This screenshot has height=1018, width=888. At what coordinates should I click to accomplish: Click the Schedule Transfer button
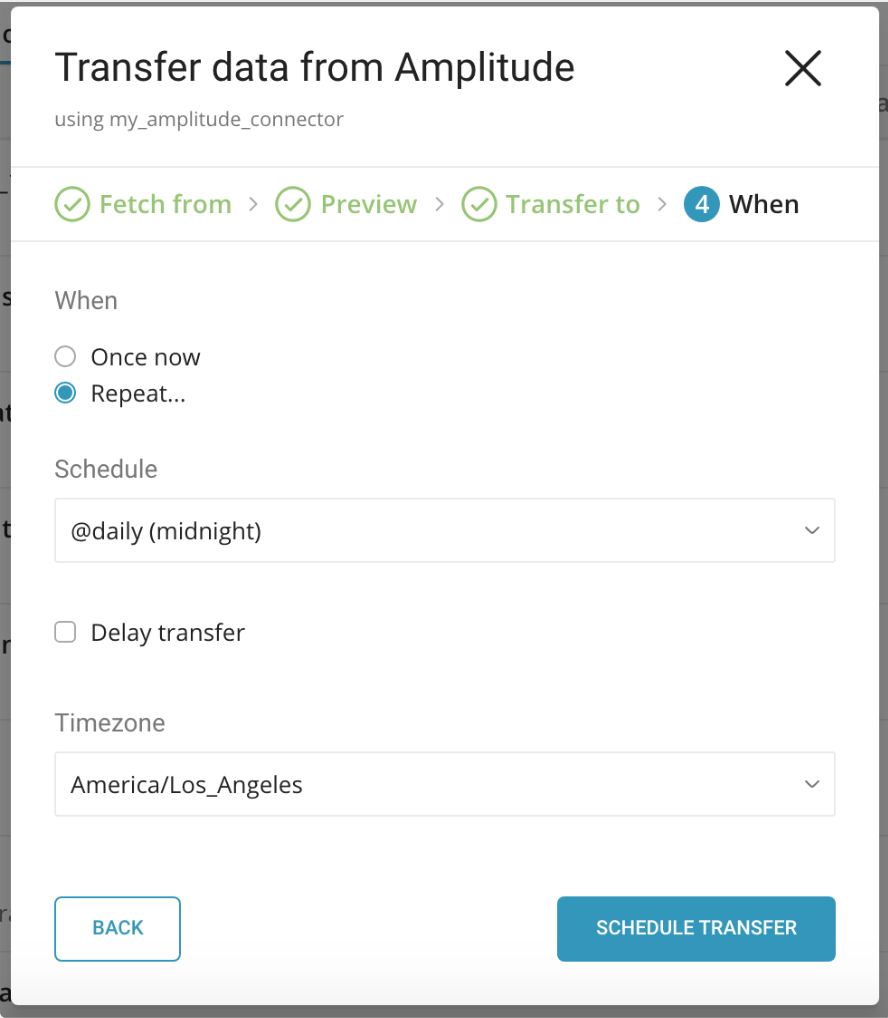pyautogui.click(x=696, y=928)
